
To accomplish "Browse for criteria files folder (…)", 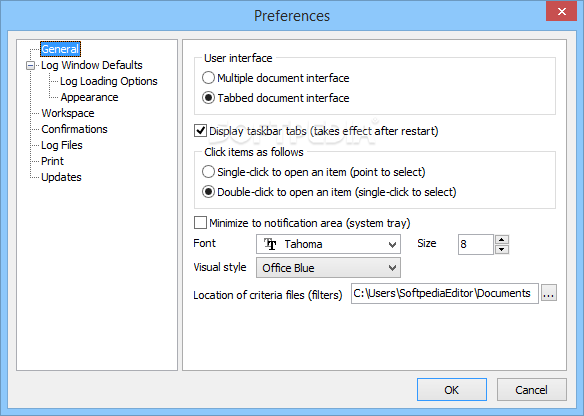I will coord(549,293).
